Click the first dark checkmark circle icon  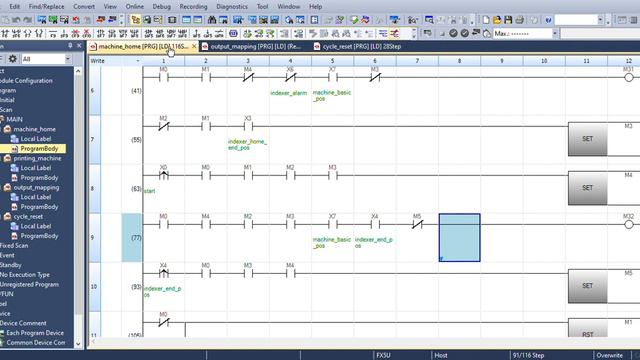(x=453, y=33)
